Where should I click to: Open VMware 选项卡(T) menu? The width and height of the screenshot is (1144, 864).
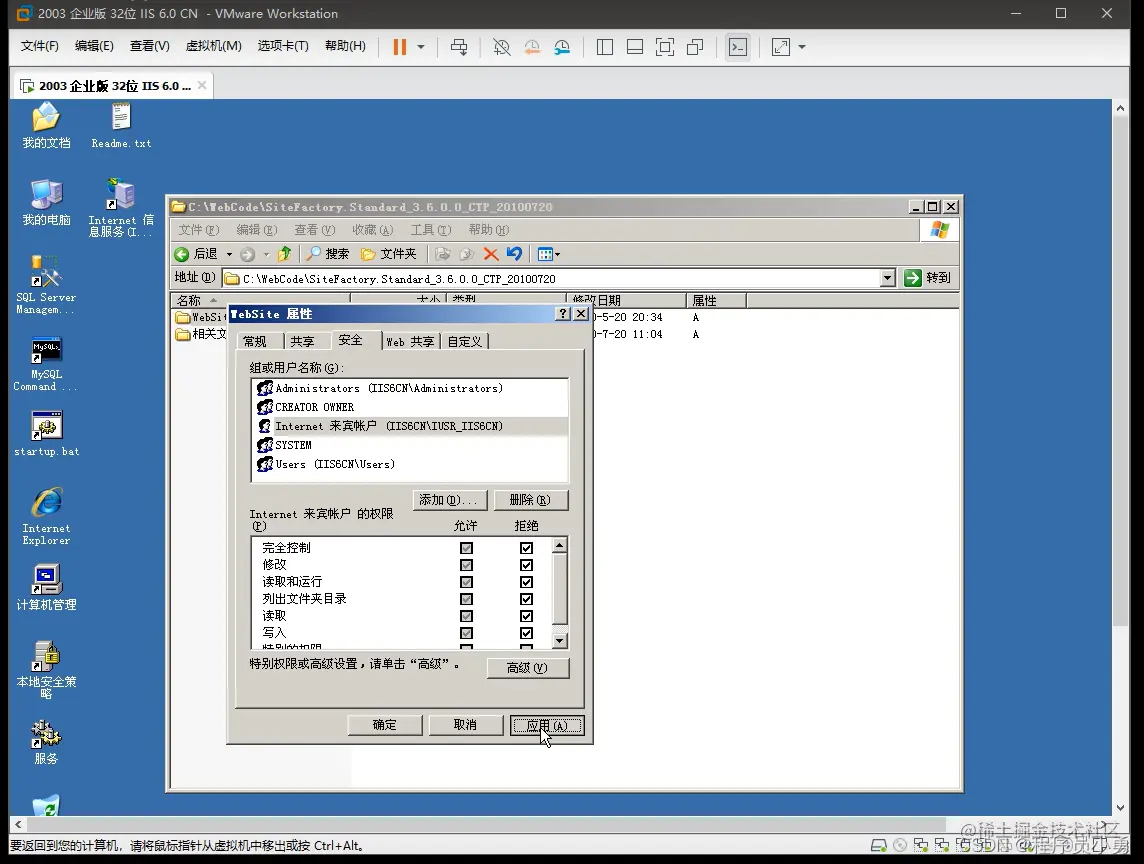pyautogui.click(x=283, y=45)
